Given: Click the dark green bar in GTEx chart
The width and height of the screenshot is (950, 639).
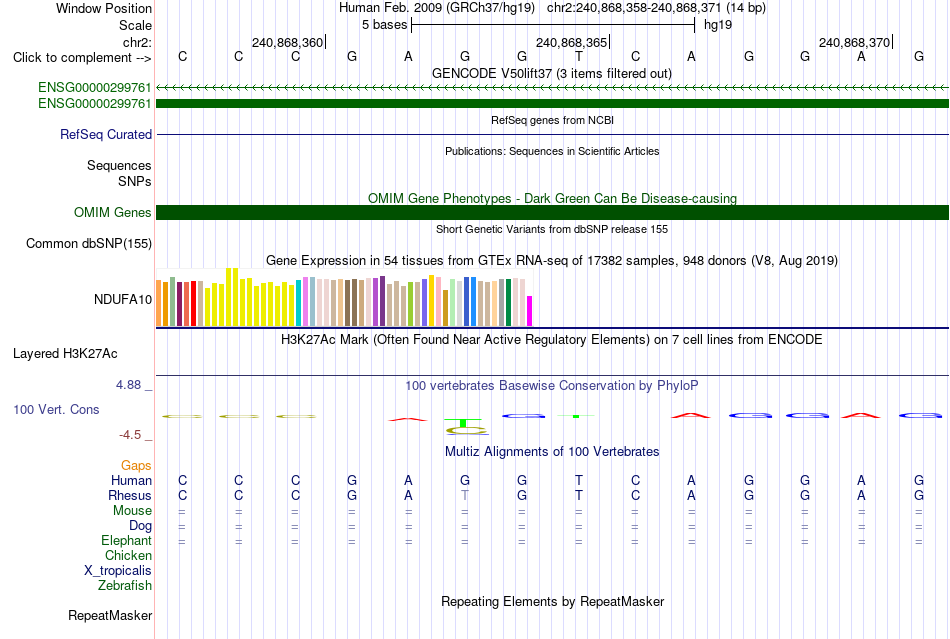Looking at the screenshot, I should click(x=508, y=303).
